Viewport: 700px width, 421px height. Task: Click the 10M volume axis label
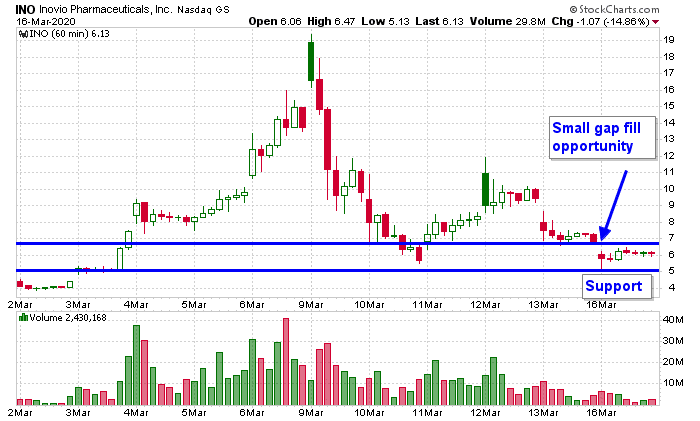673,383
